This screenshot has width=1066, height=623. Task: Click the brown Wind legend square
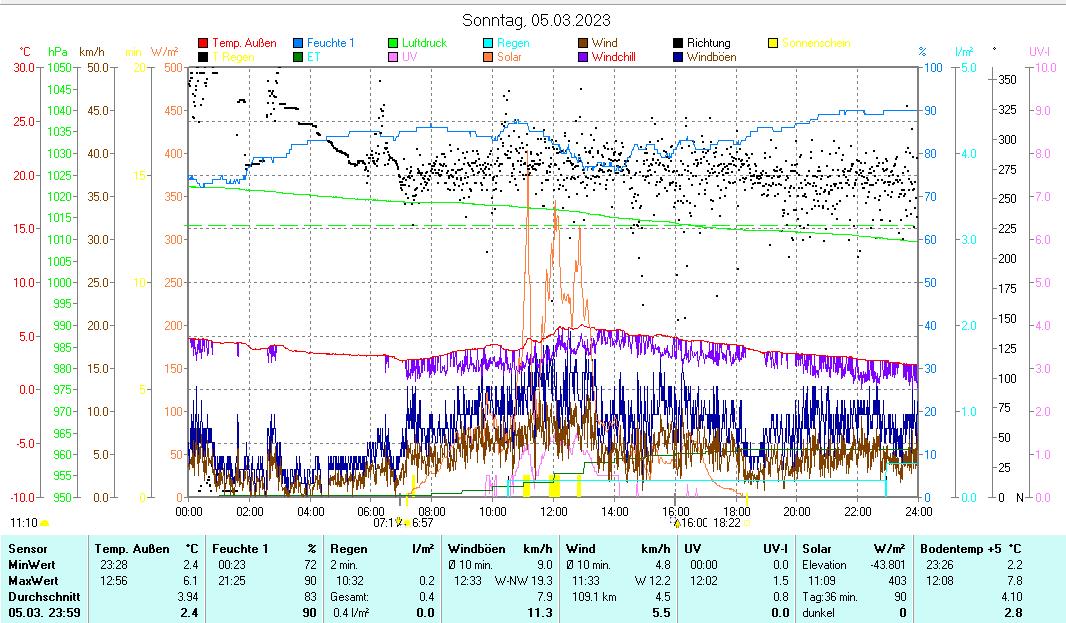point(582,43)
